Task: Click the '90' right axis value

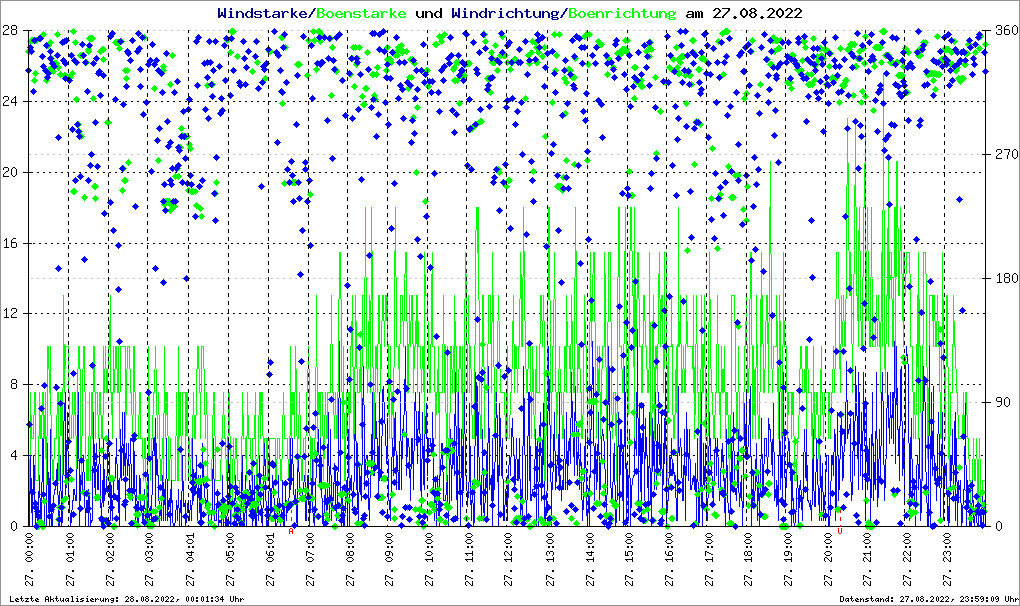Action: 1000,402
